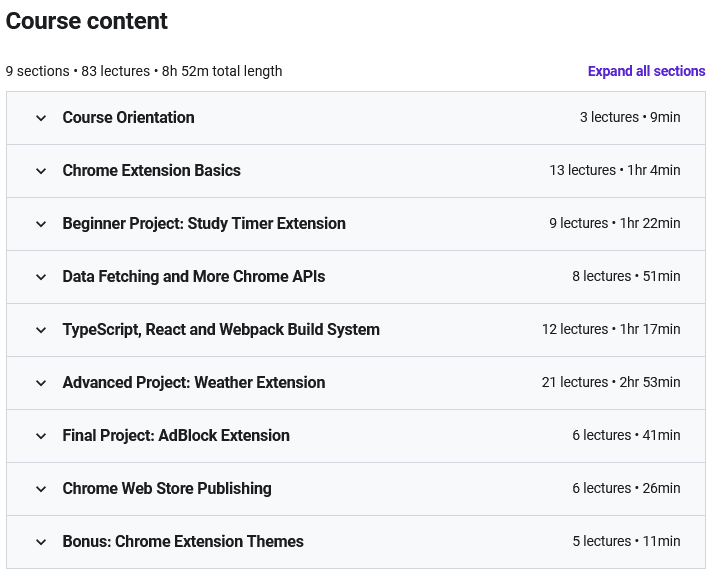The image size is (713, 576).
Task: Open TypeScript, React and Webpack Build System
Action: coord(221,330)
